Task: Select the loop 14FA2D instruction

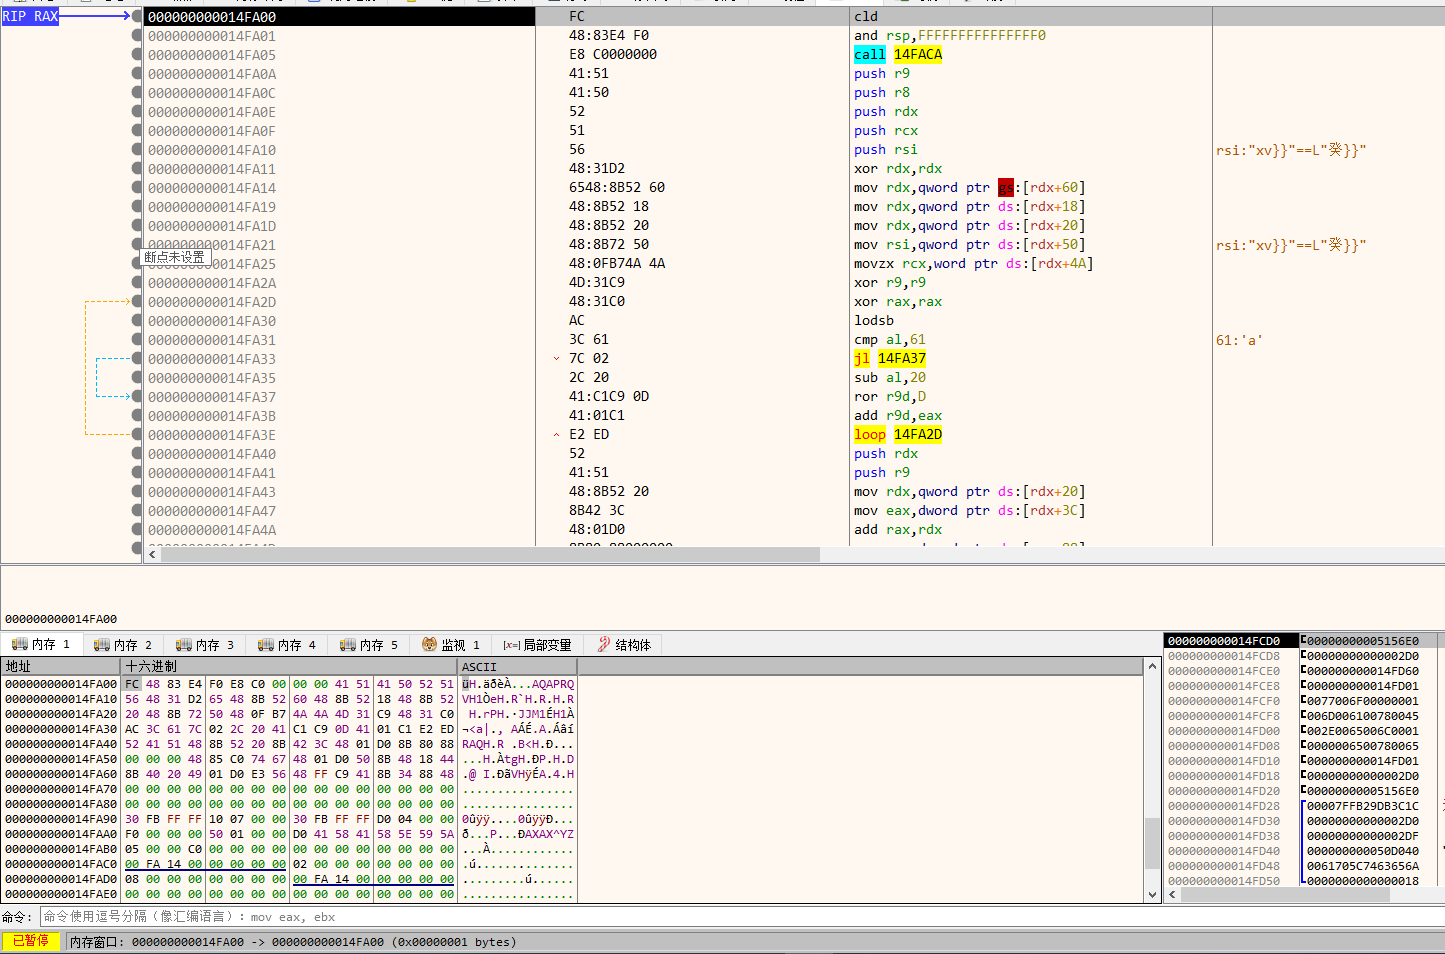Action: (898, 435)
